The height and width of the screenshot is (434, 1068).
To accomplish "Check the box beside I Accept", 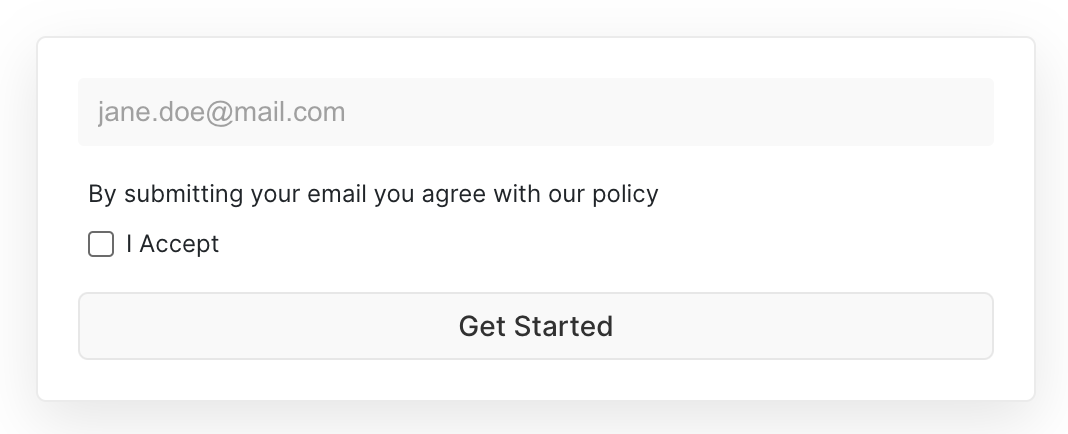I will click(x=101, y=244).
